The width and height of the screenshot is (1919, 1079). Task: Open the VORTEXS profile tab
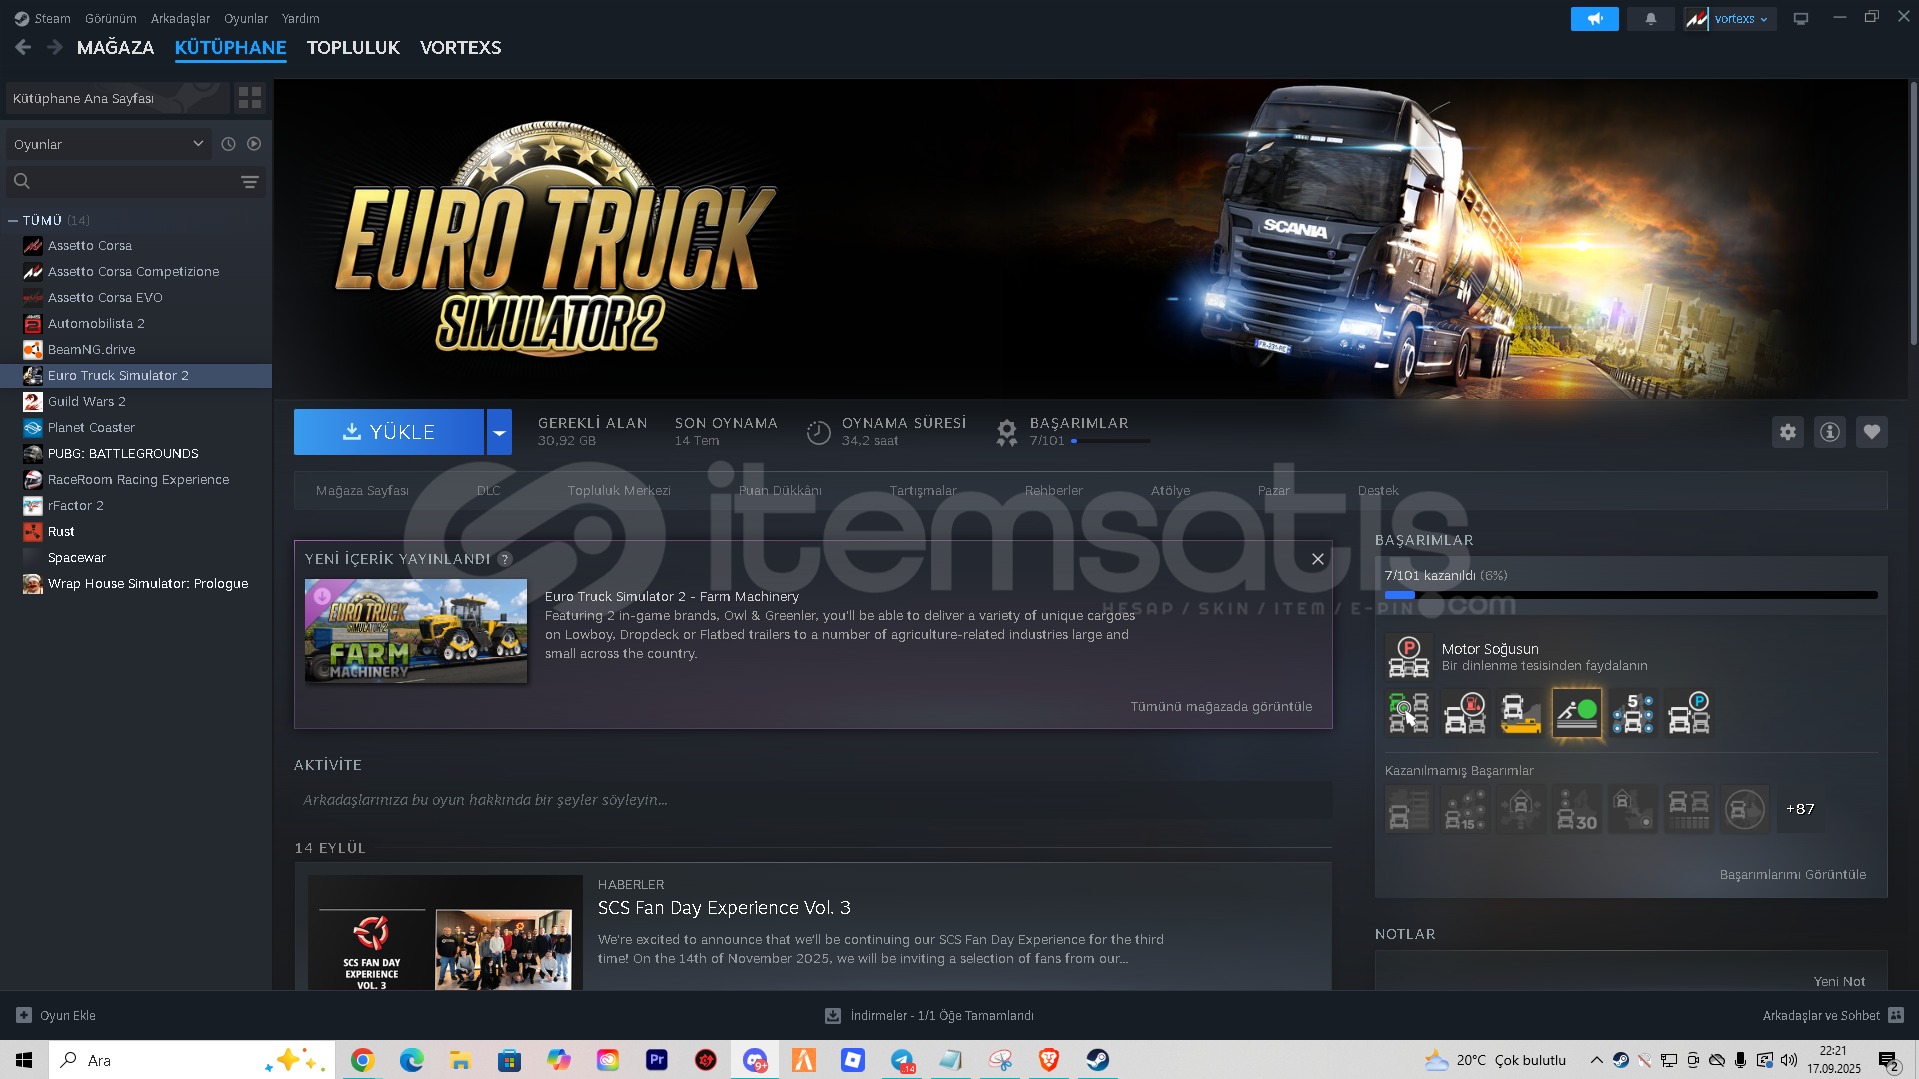coord(460,47)
